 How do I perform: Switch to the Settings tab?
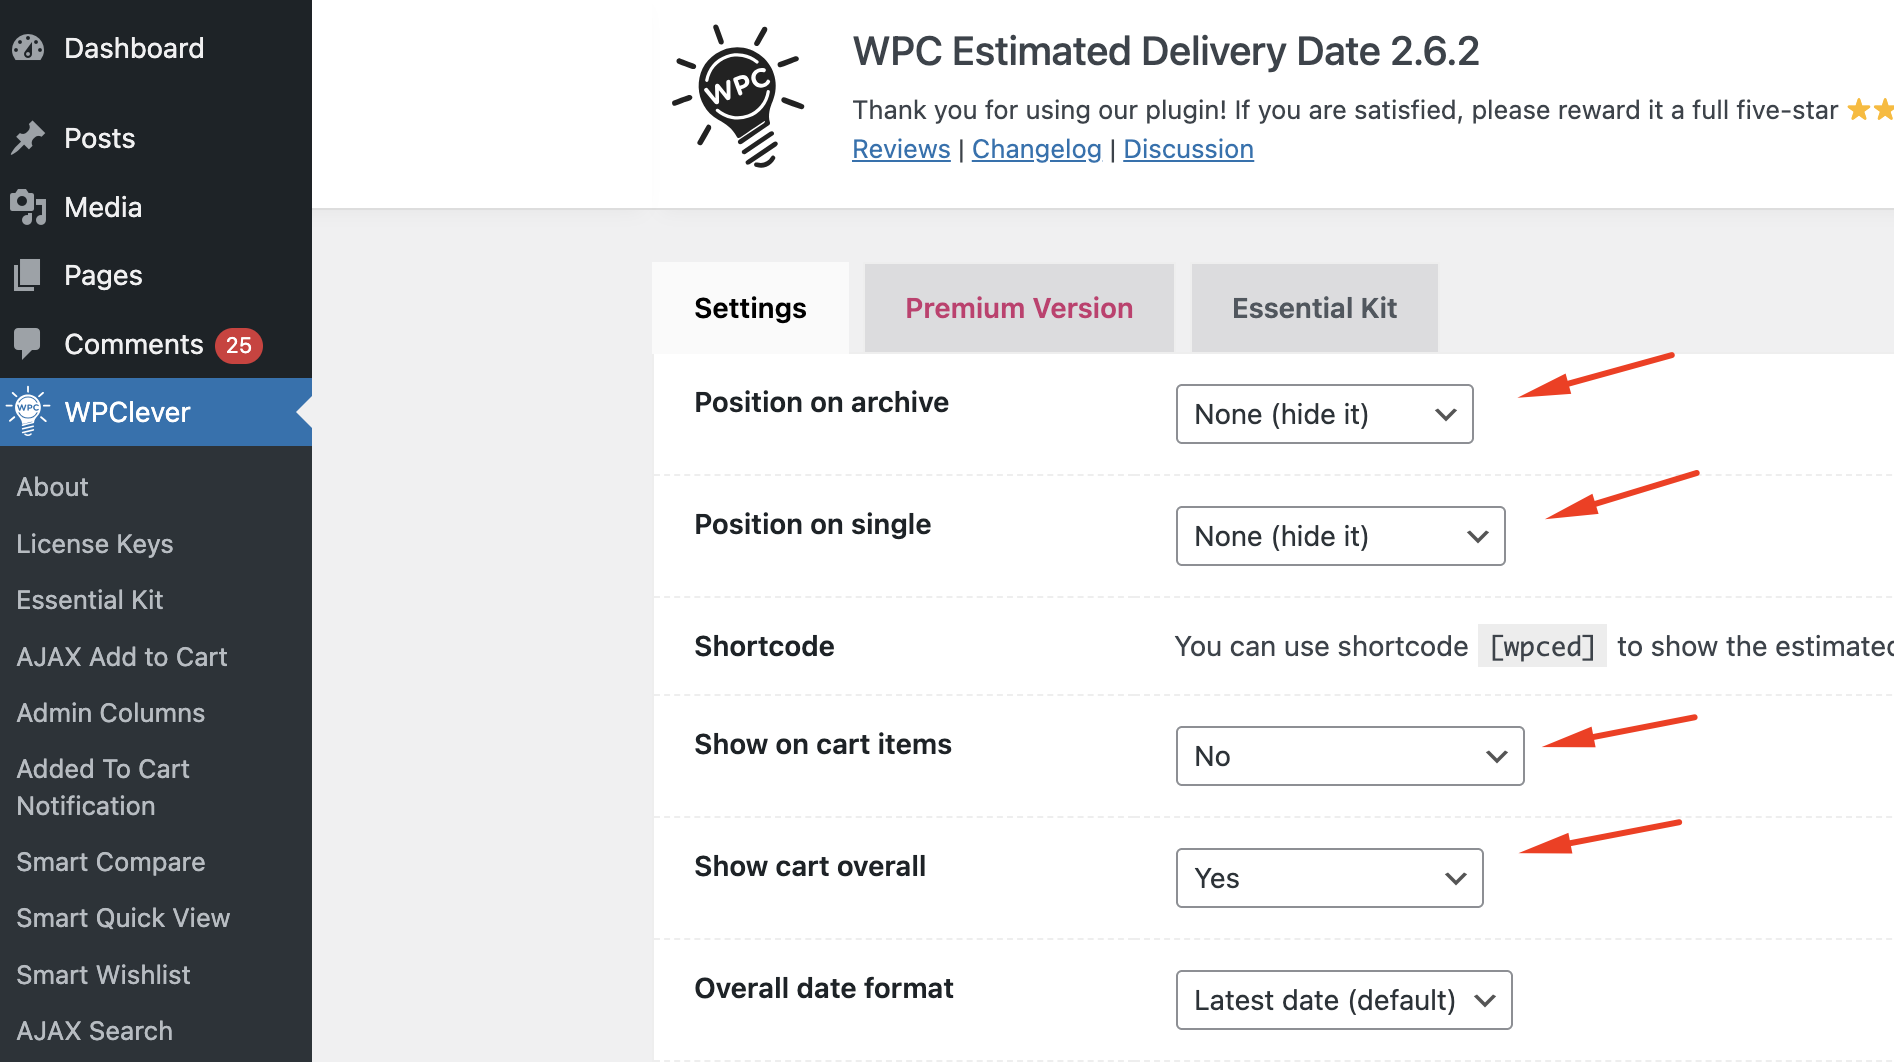tap(750, 308)
